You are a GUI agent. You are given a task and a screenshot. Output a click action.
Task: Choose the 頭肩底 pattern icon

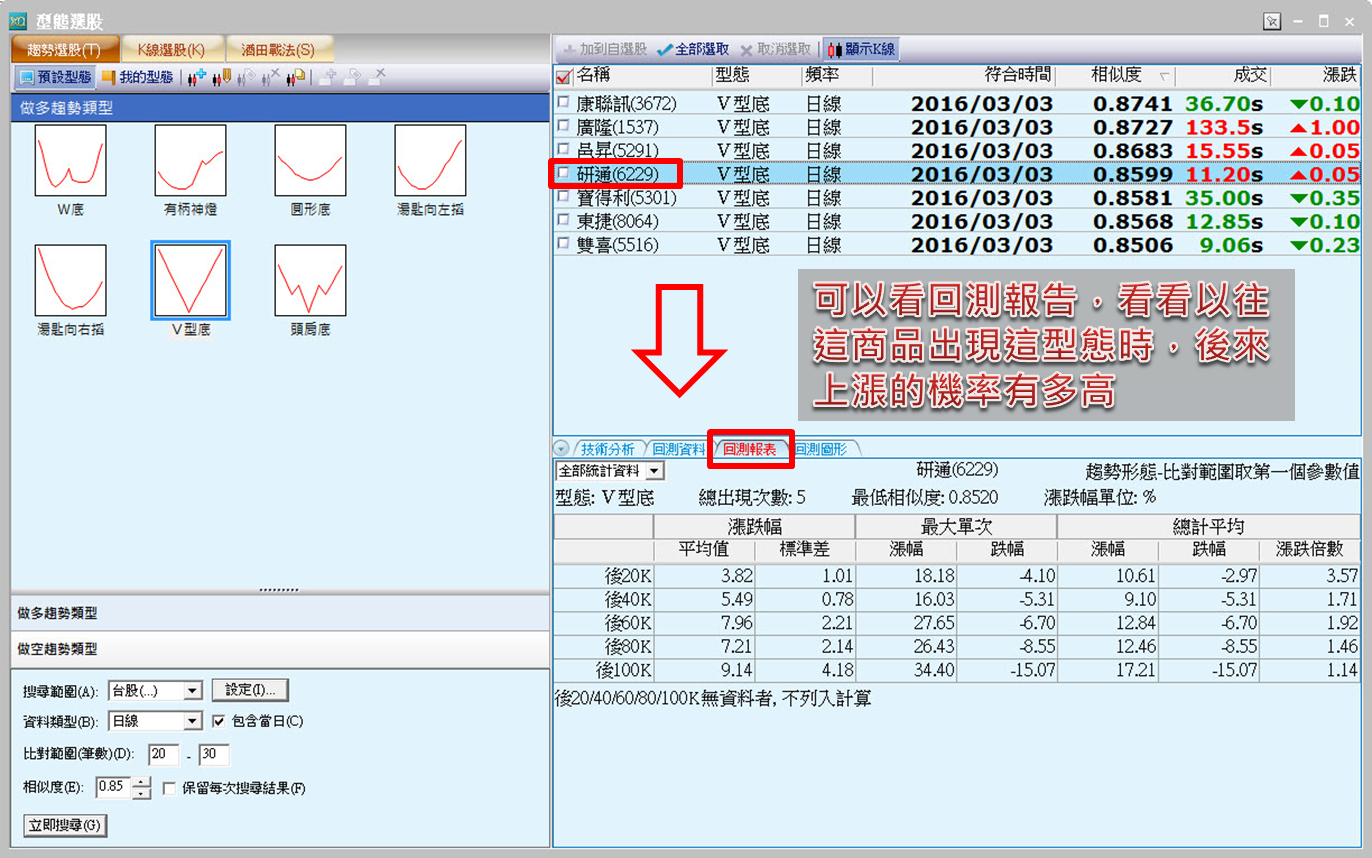click(310, 280)
